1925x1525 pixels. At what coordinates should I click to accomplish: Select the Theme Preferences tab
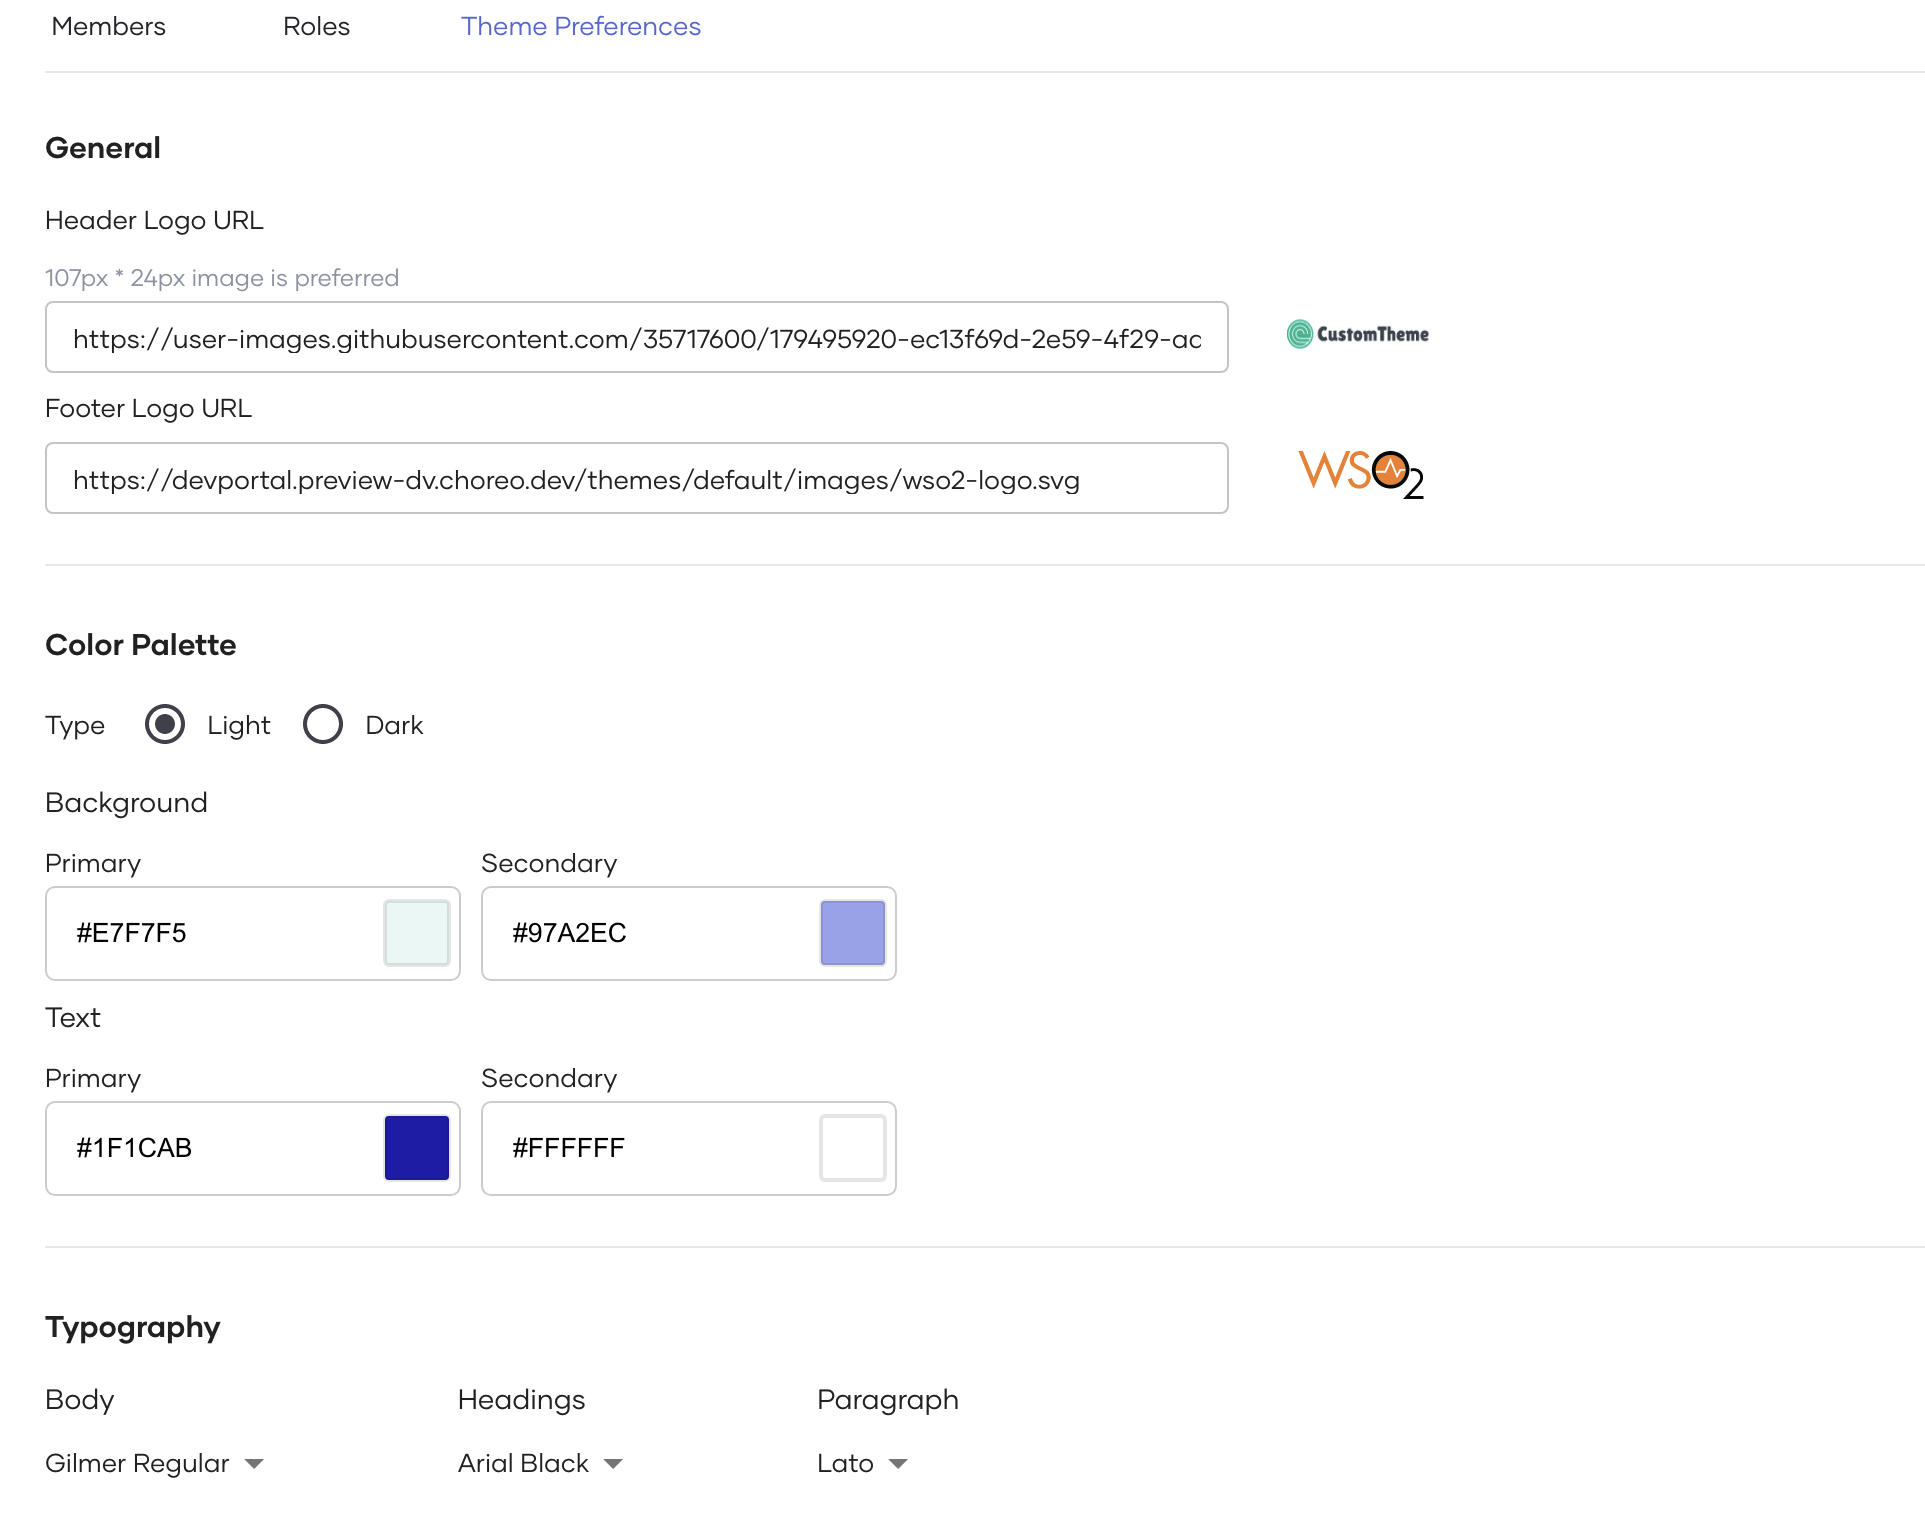coord(580,27)
